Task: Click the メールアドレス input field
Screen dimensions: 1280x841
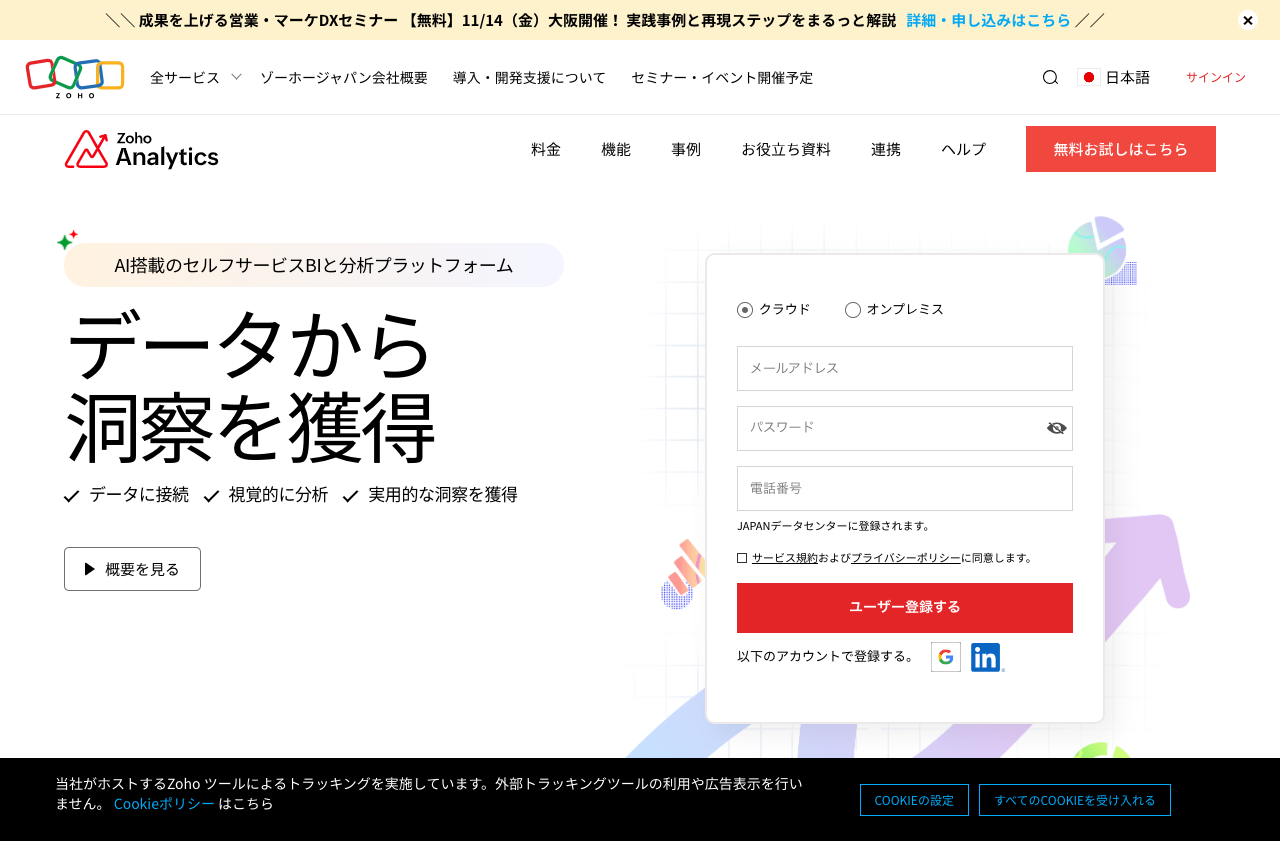Action: (904, 368)
